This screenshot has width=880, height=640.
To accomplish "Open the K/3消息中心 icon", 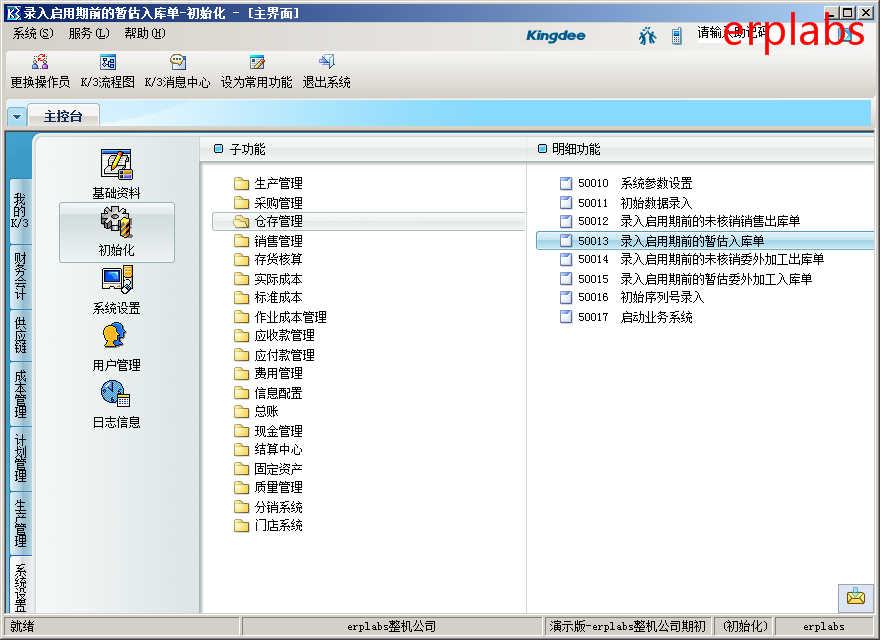I will (177, 62).
